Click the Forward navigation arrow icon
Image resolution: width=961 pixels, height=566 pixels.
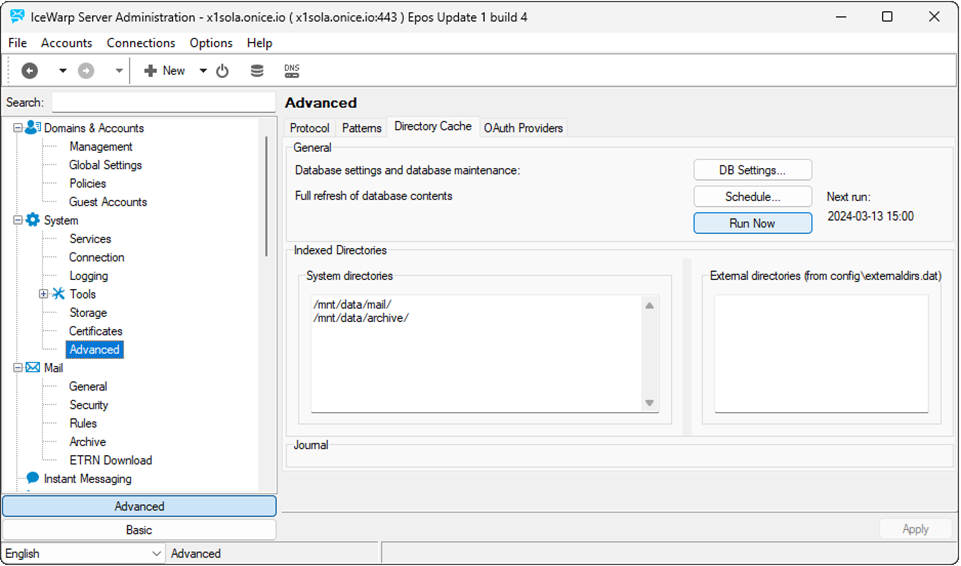tap(86, 71)
